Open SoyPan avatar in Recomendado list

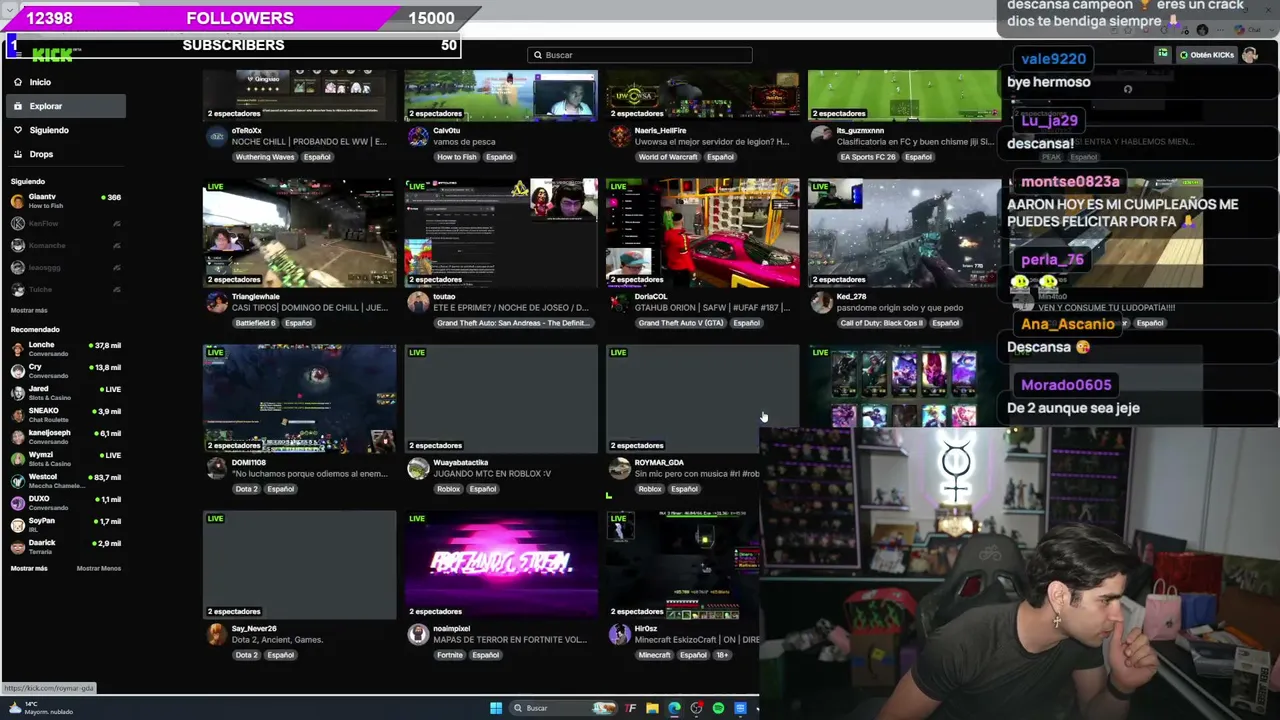coord(17,525)
